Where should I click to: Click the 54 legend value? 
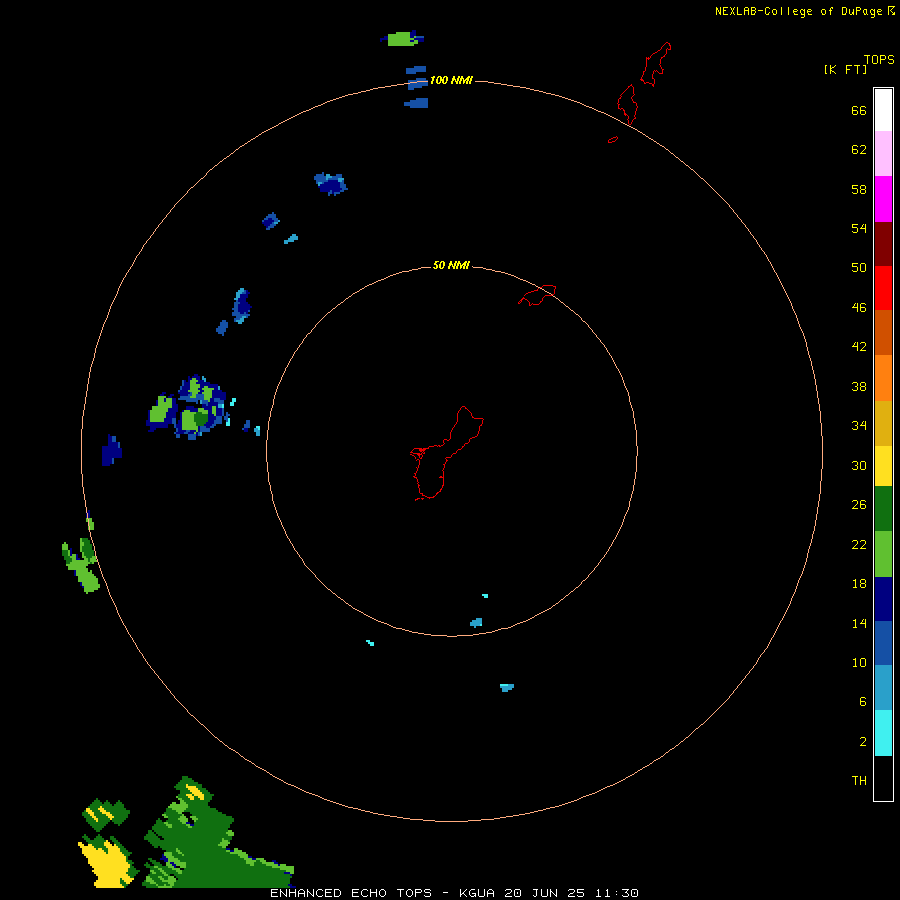pos(859,228)
